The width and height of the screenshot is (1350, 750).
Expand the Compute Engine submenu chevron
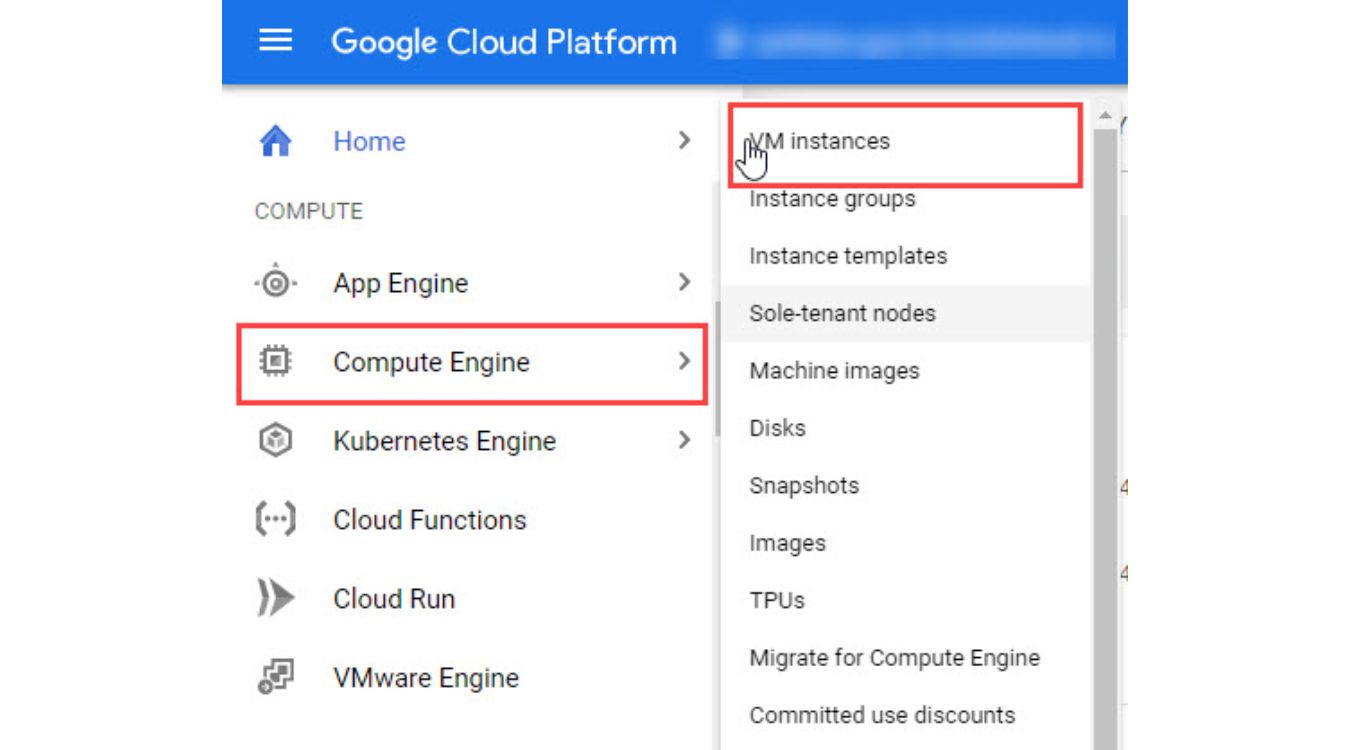[x=684, y=361]
